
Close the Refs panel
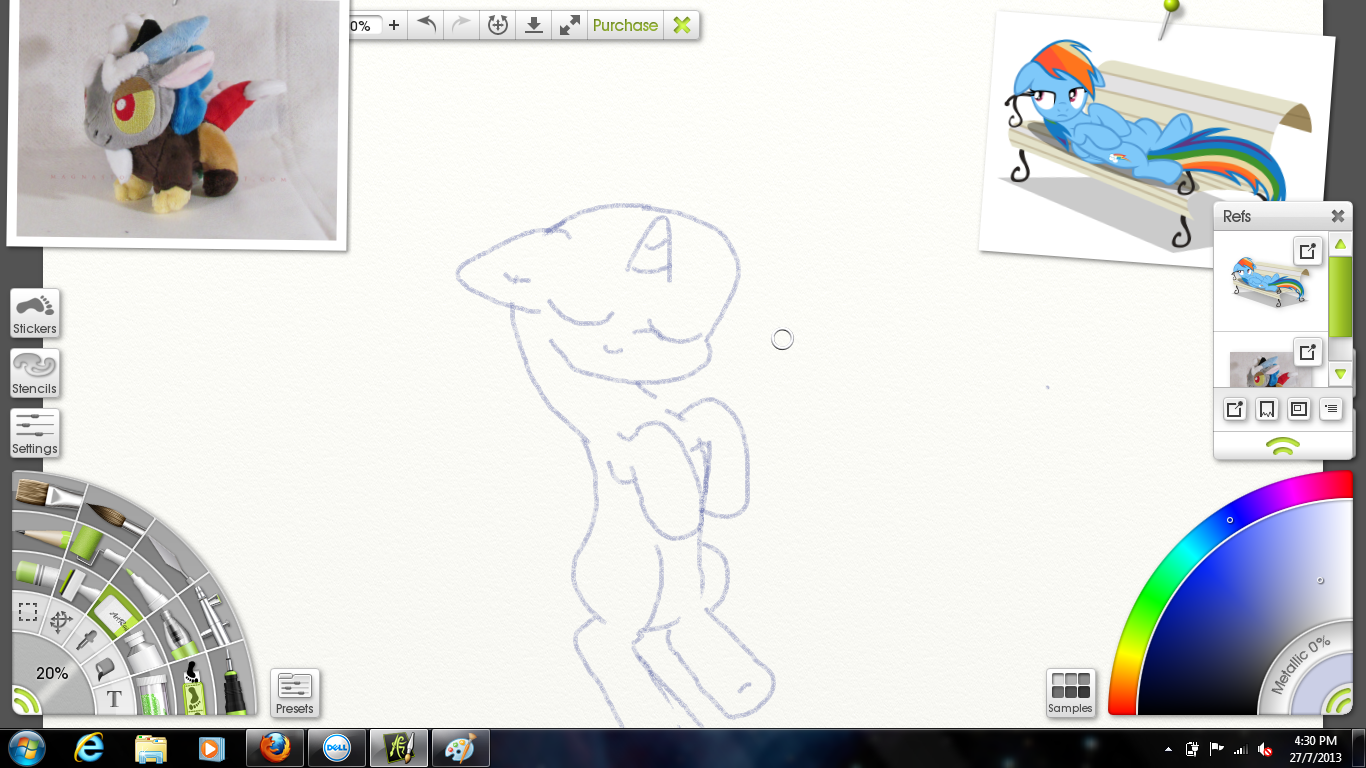tap(1338, 216)
